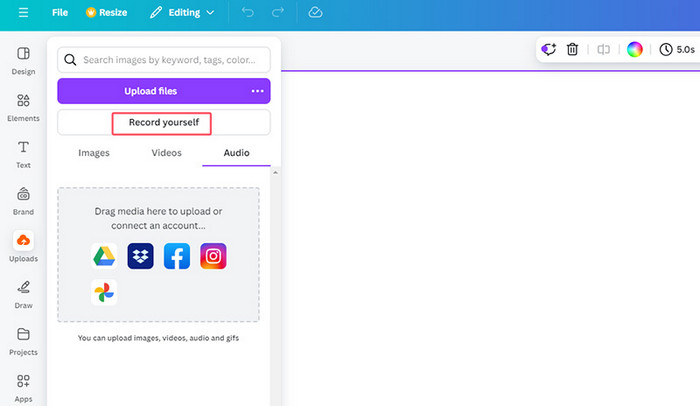Connect Google Drive account

coord(104,256)
